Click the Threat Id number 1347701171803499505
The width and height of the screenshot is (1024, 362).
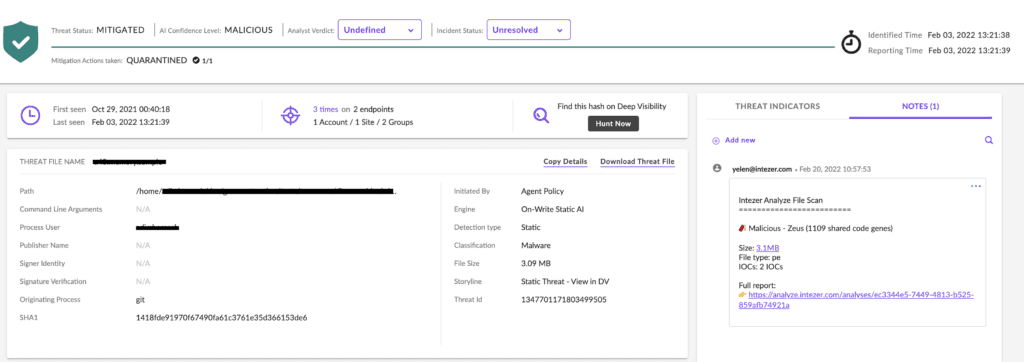tap(564, 299)
